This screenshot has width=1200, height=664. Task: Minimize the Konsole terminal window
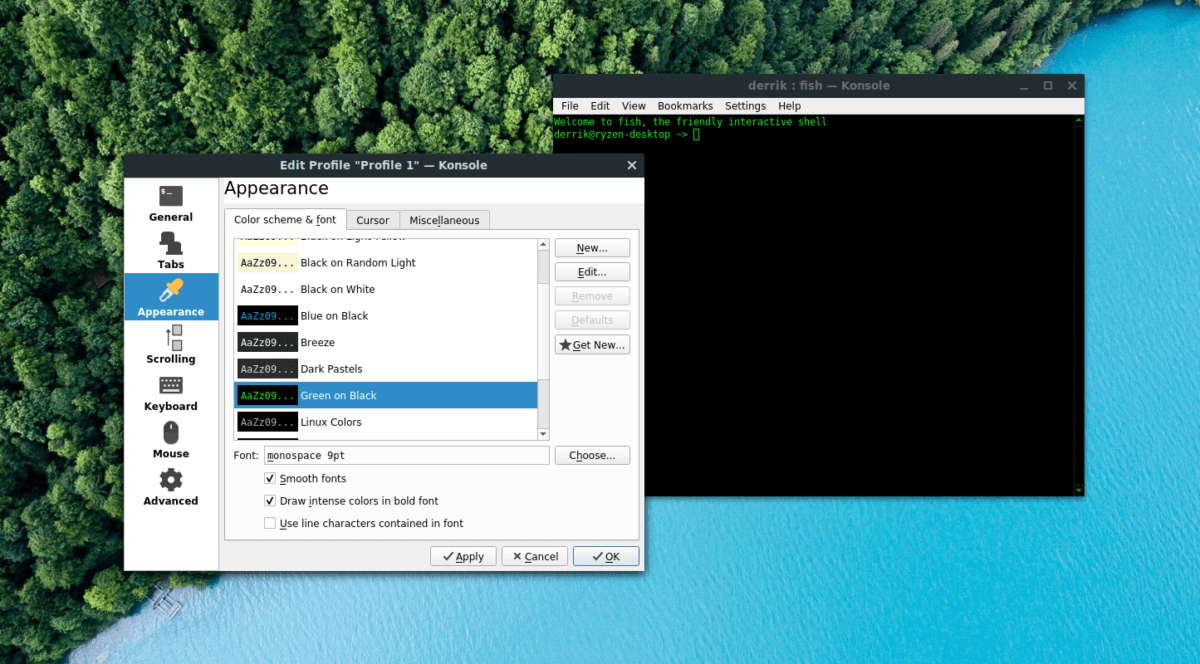pos(1024,86)
